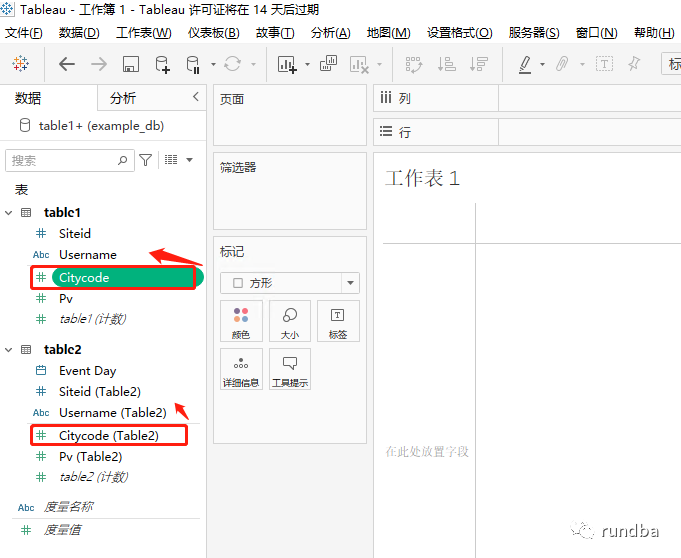Open the 仪表板(B) menu
The image size is (681, 558).
(x=214, y=33)
